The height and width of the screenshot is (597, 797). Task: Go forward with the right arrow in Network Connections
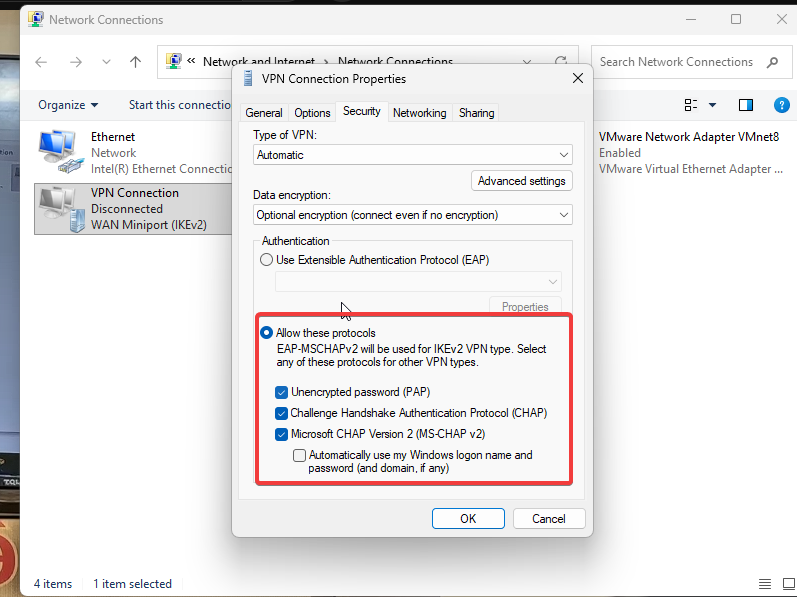tap(76, 62)
